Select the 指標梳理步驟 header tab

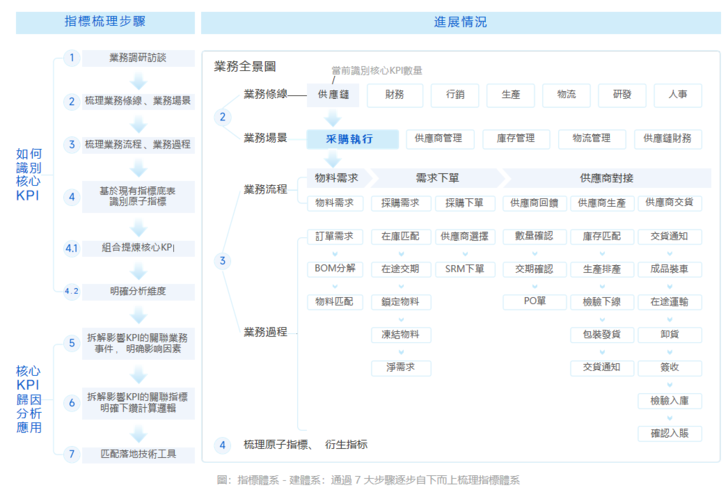point(106,22)
